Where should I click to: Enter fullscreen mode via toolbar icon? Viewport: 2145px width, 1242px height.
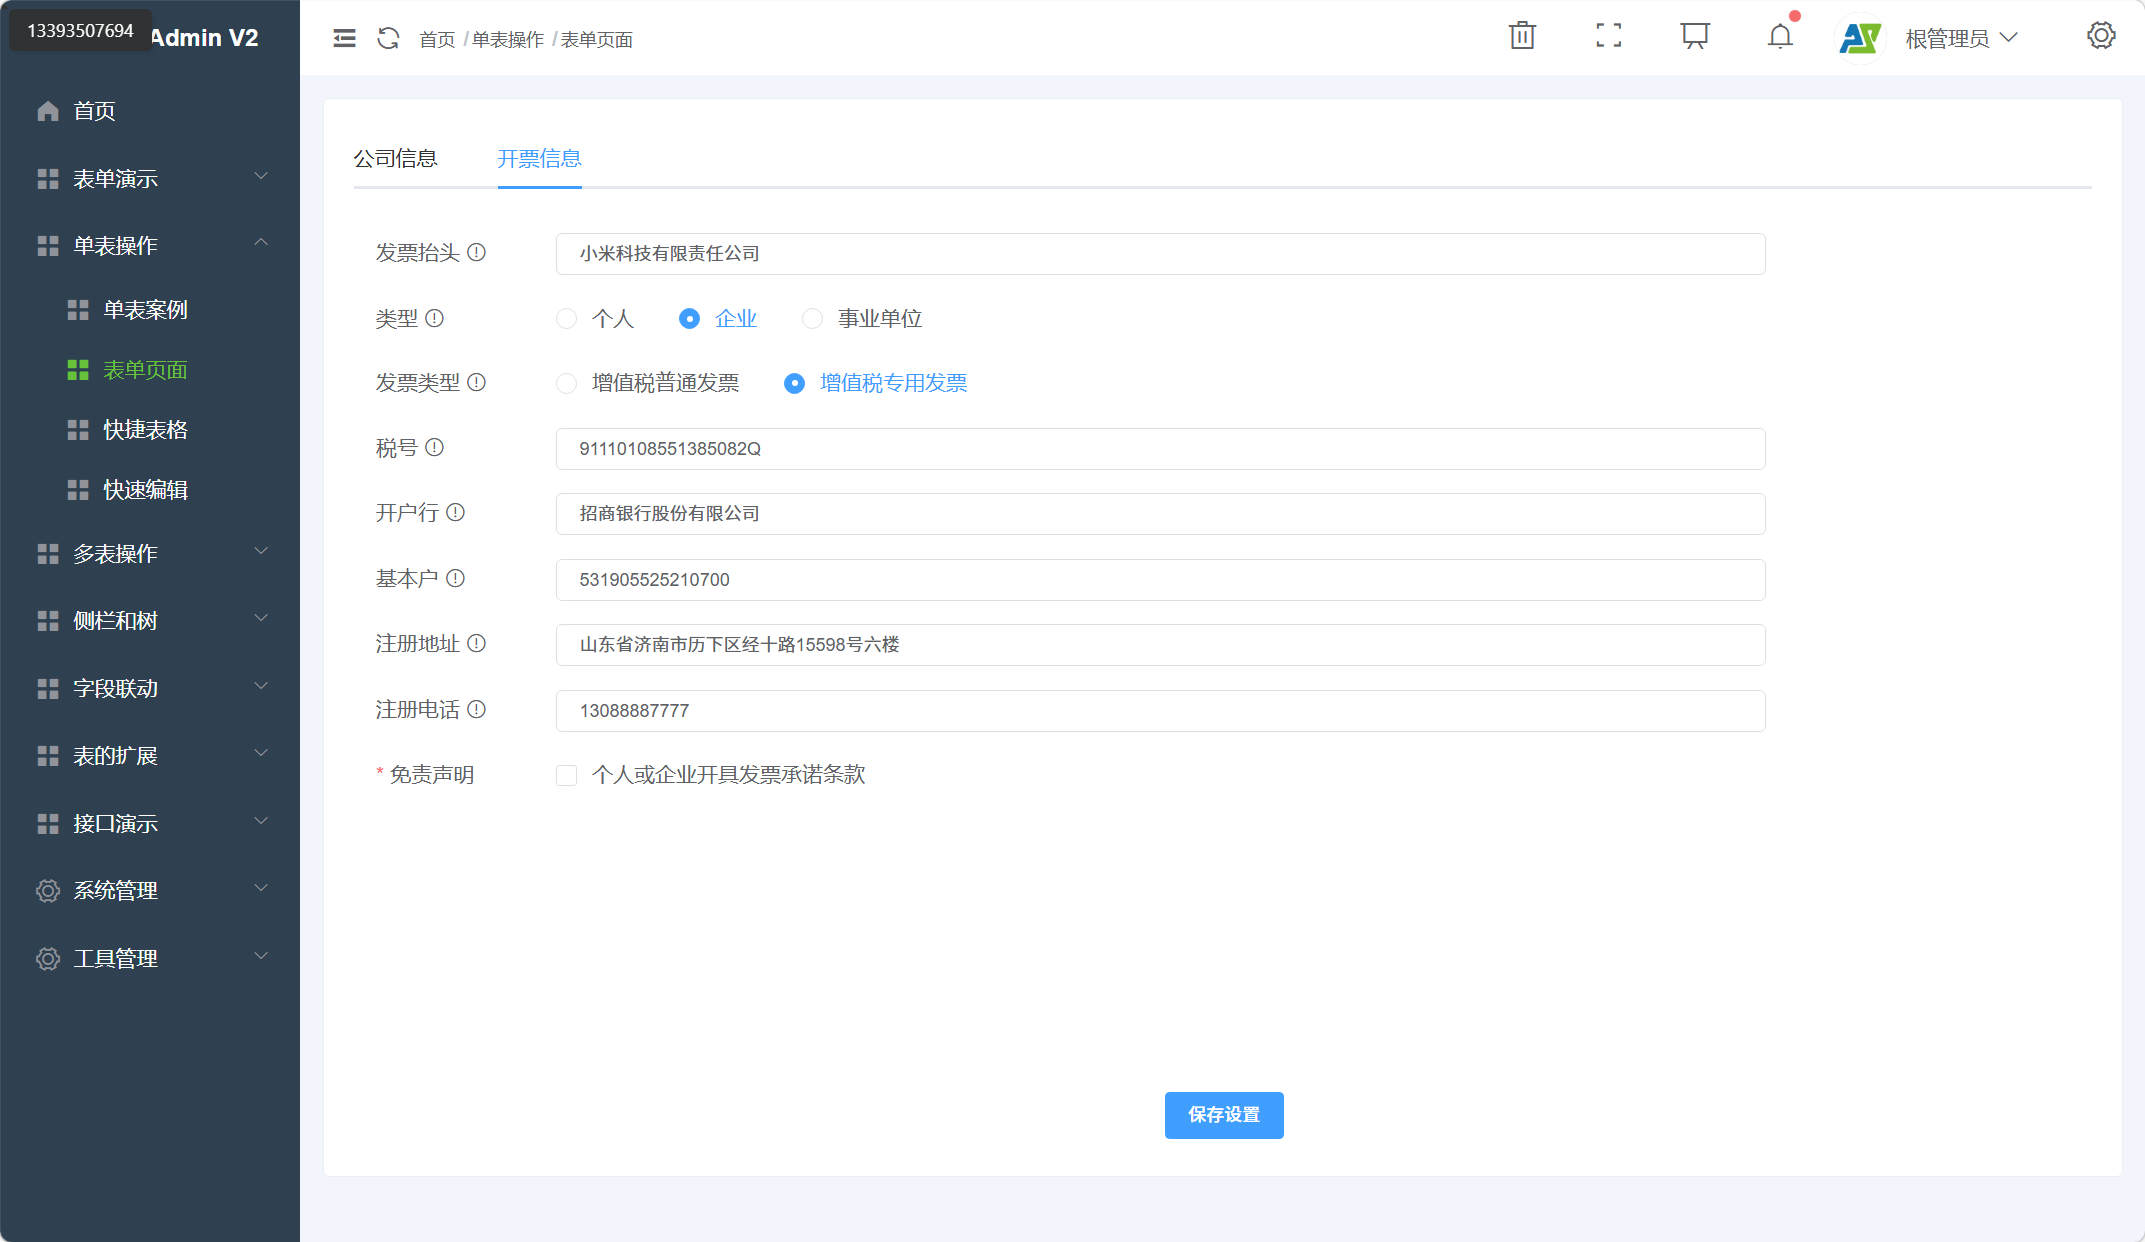click(1608, 36)
